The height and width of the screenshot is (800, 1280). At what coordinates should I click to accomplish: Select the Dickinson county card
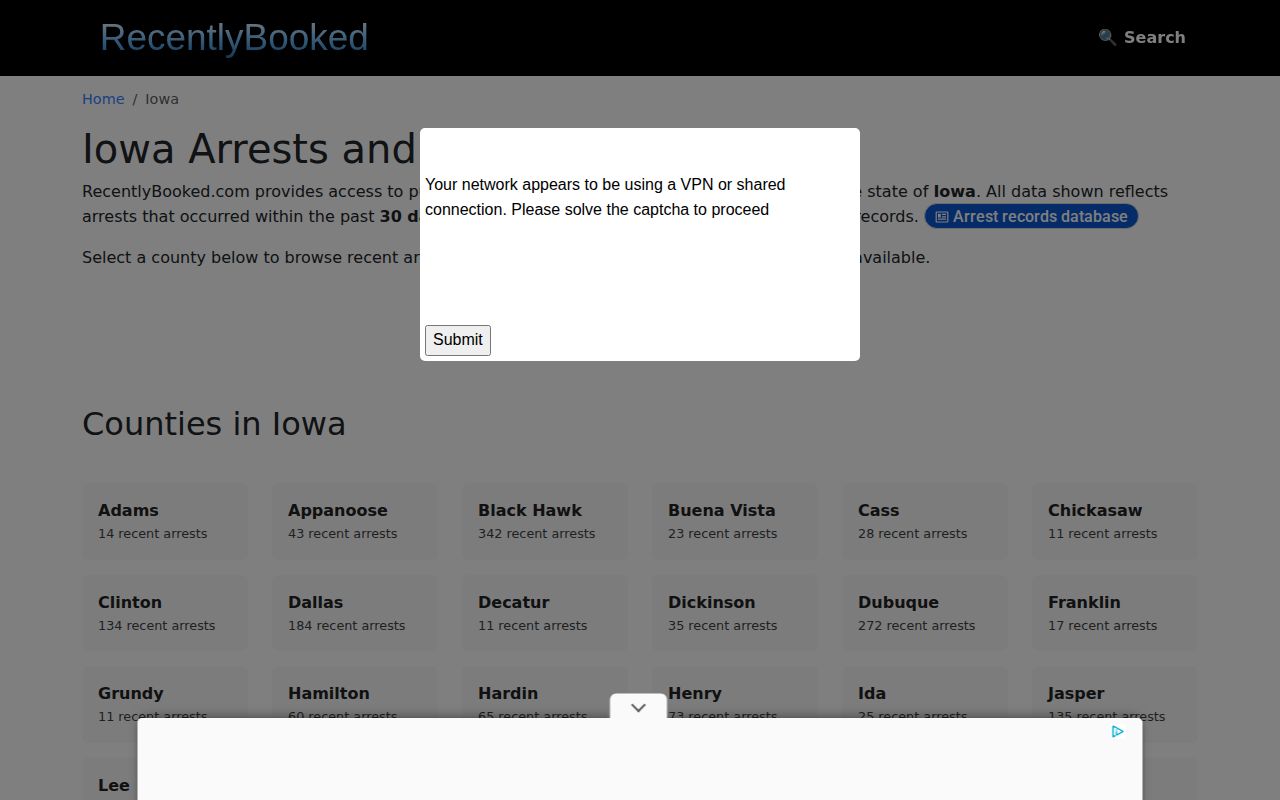pos(735,613)
